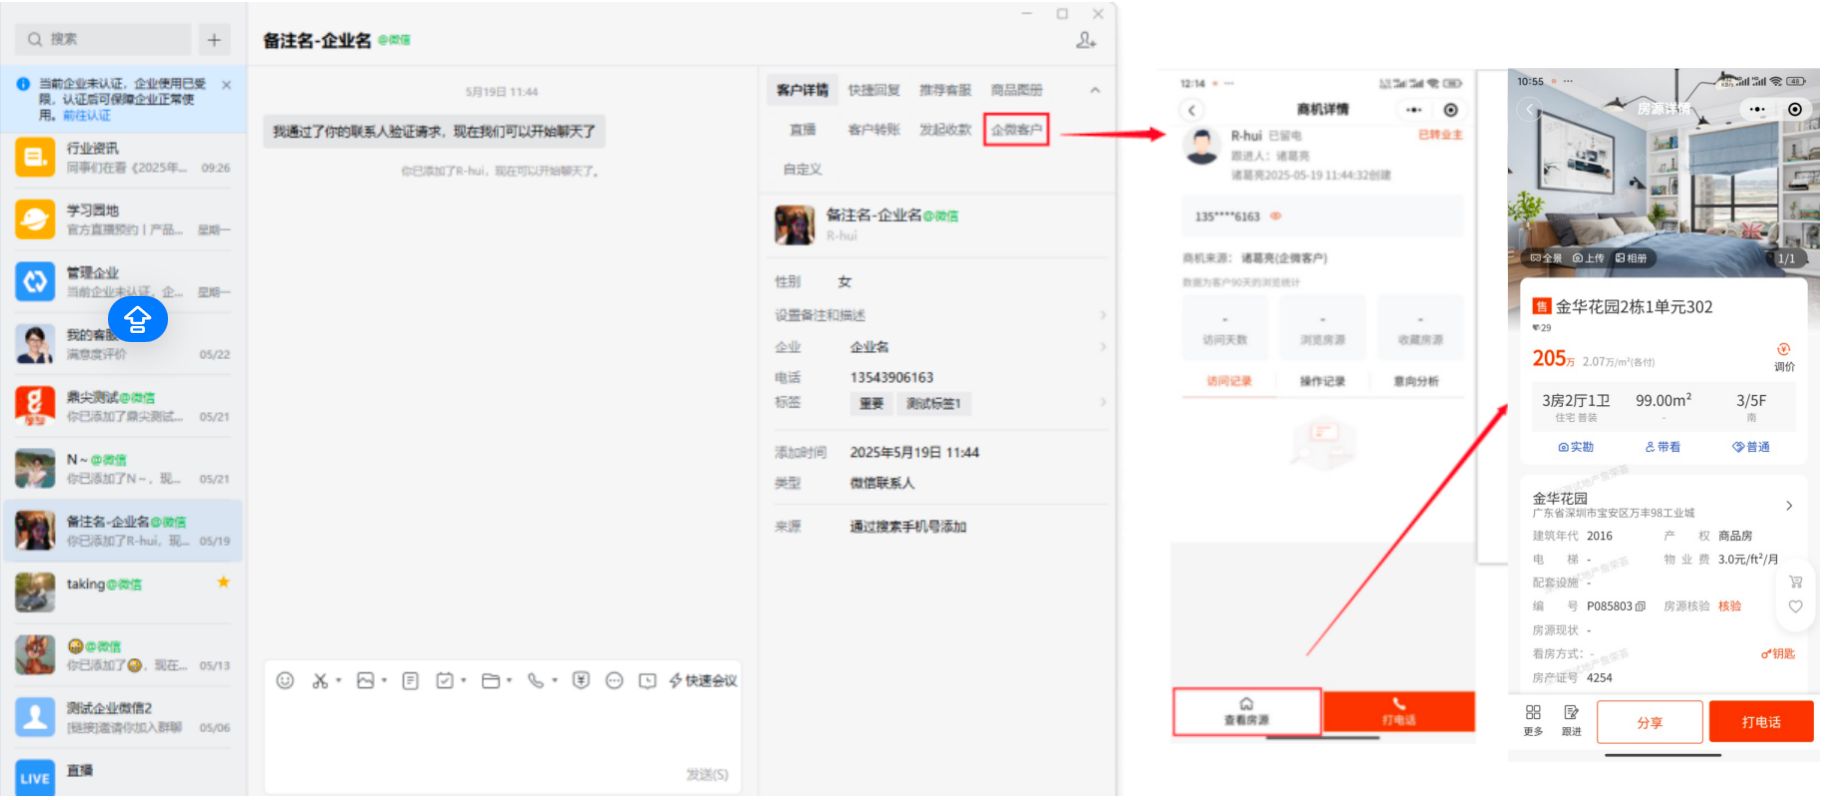Open the screenshot tool dropdown arrow
Screen dimensions: 1830x800
[x=339, y=681]
